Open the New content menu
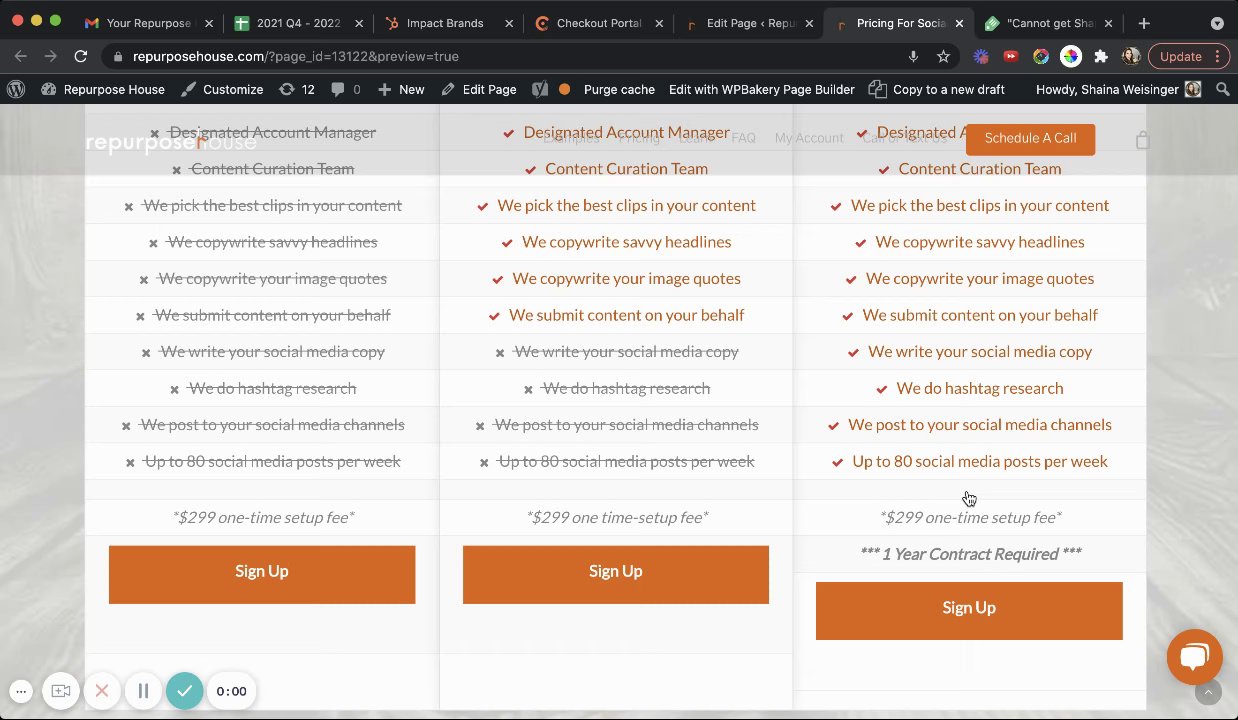 tap(401, 89)
